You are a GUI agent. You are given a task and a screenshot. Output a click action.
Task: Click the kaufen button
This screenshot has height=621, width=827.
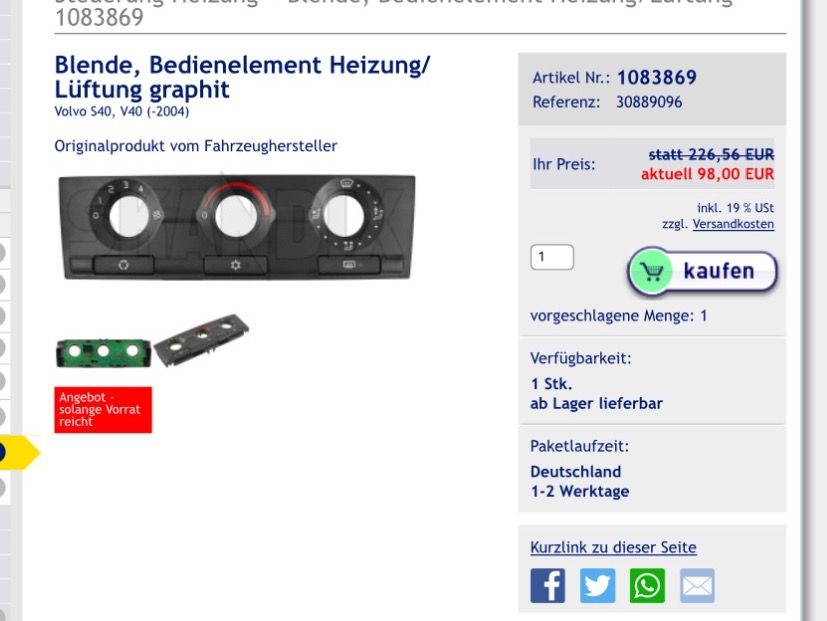[702, 271]
